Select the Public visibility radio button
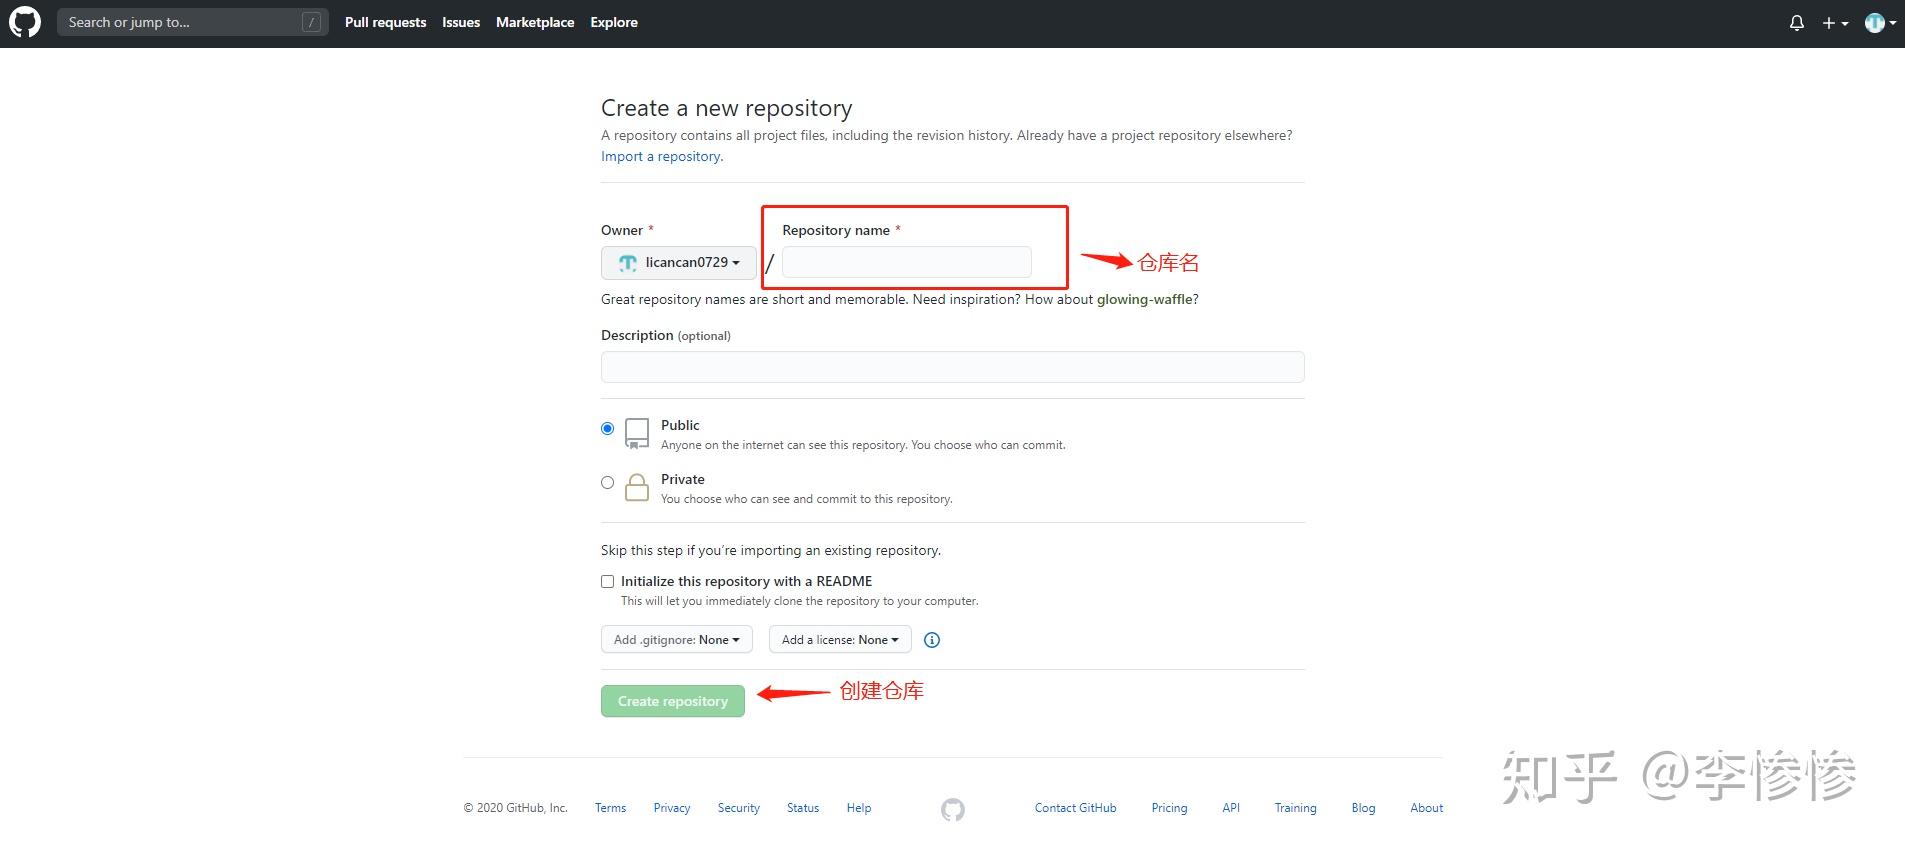 click(x=607, y=428)
